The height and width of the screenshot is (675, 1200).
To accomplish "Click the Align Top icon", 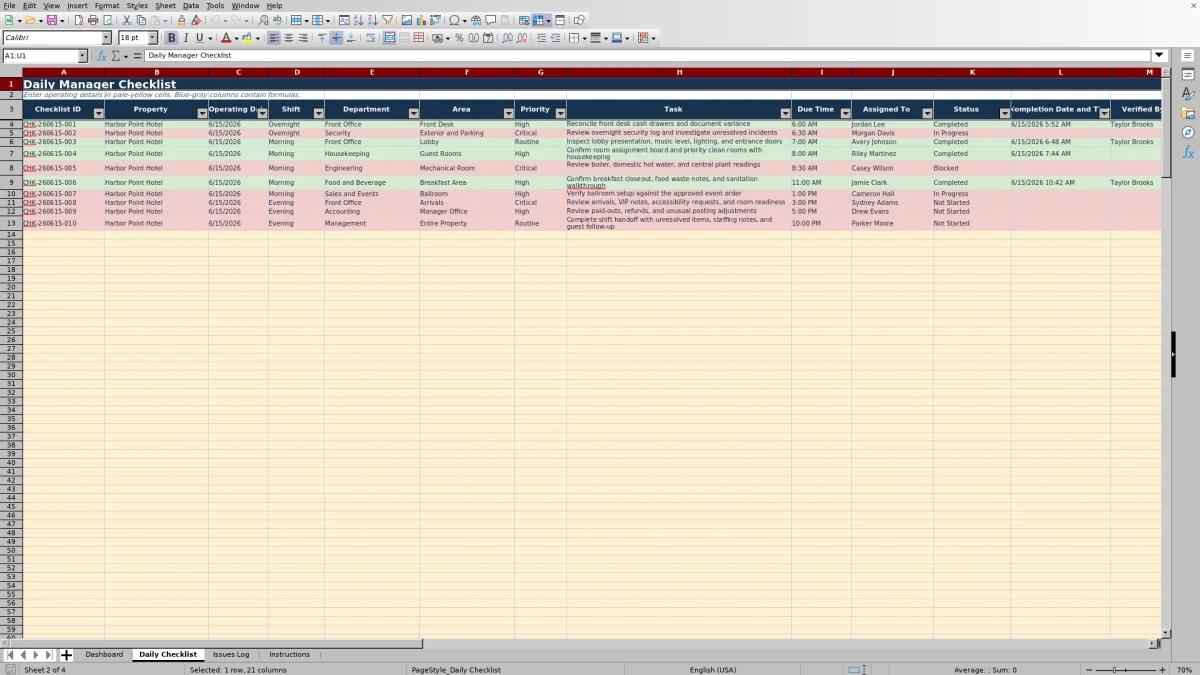I will (x=322, y=38).
